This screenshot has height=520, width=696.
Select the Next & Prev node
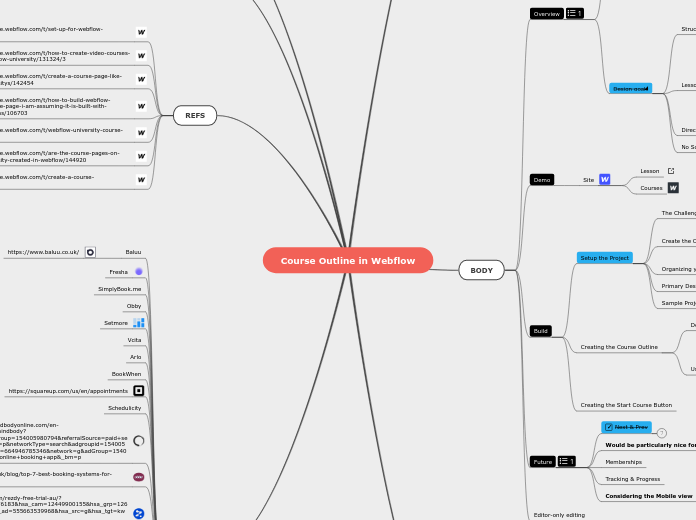626,427
